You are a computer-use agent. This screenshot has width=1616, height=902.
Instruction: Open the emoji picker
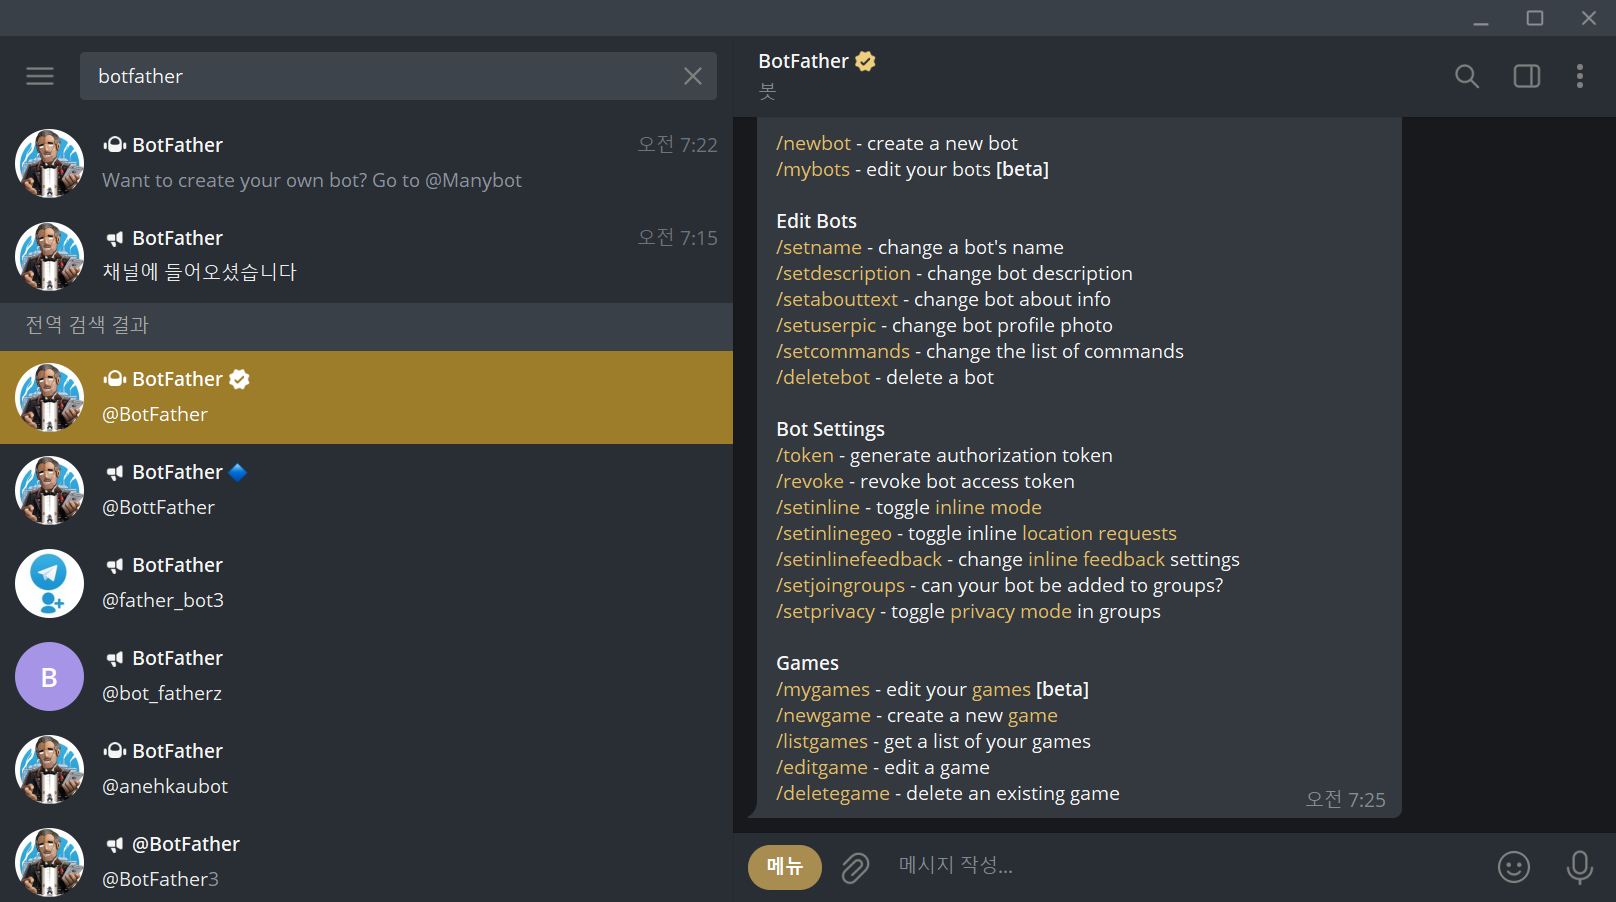(1514, 867)
